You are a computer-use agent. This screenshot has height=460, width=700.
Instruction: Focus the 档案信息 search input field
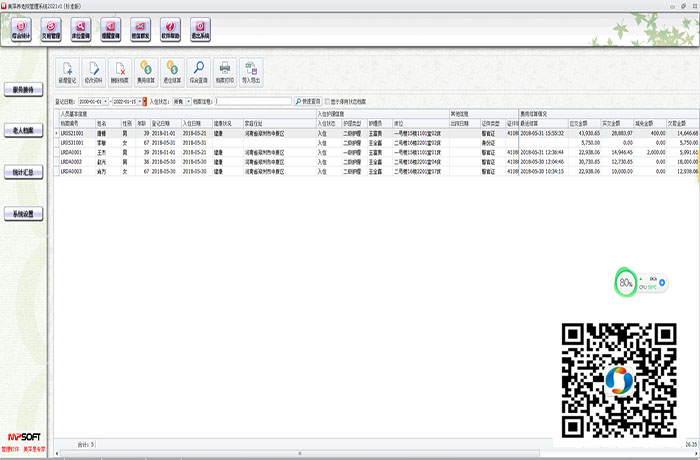tap(254, 101)
